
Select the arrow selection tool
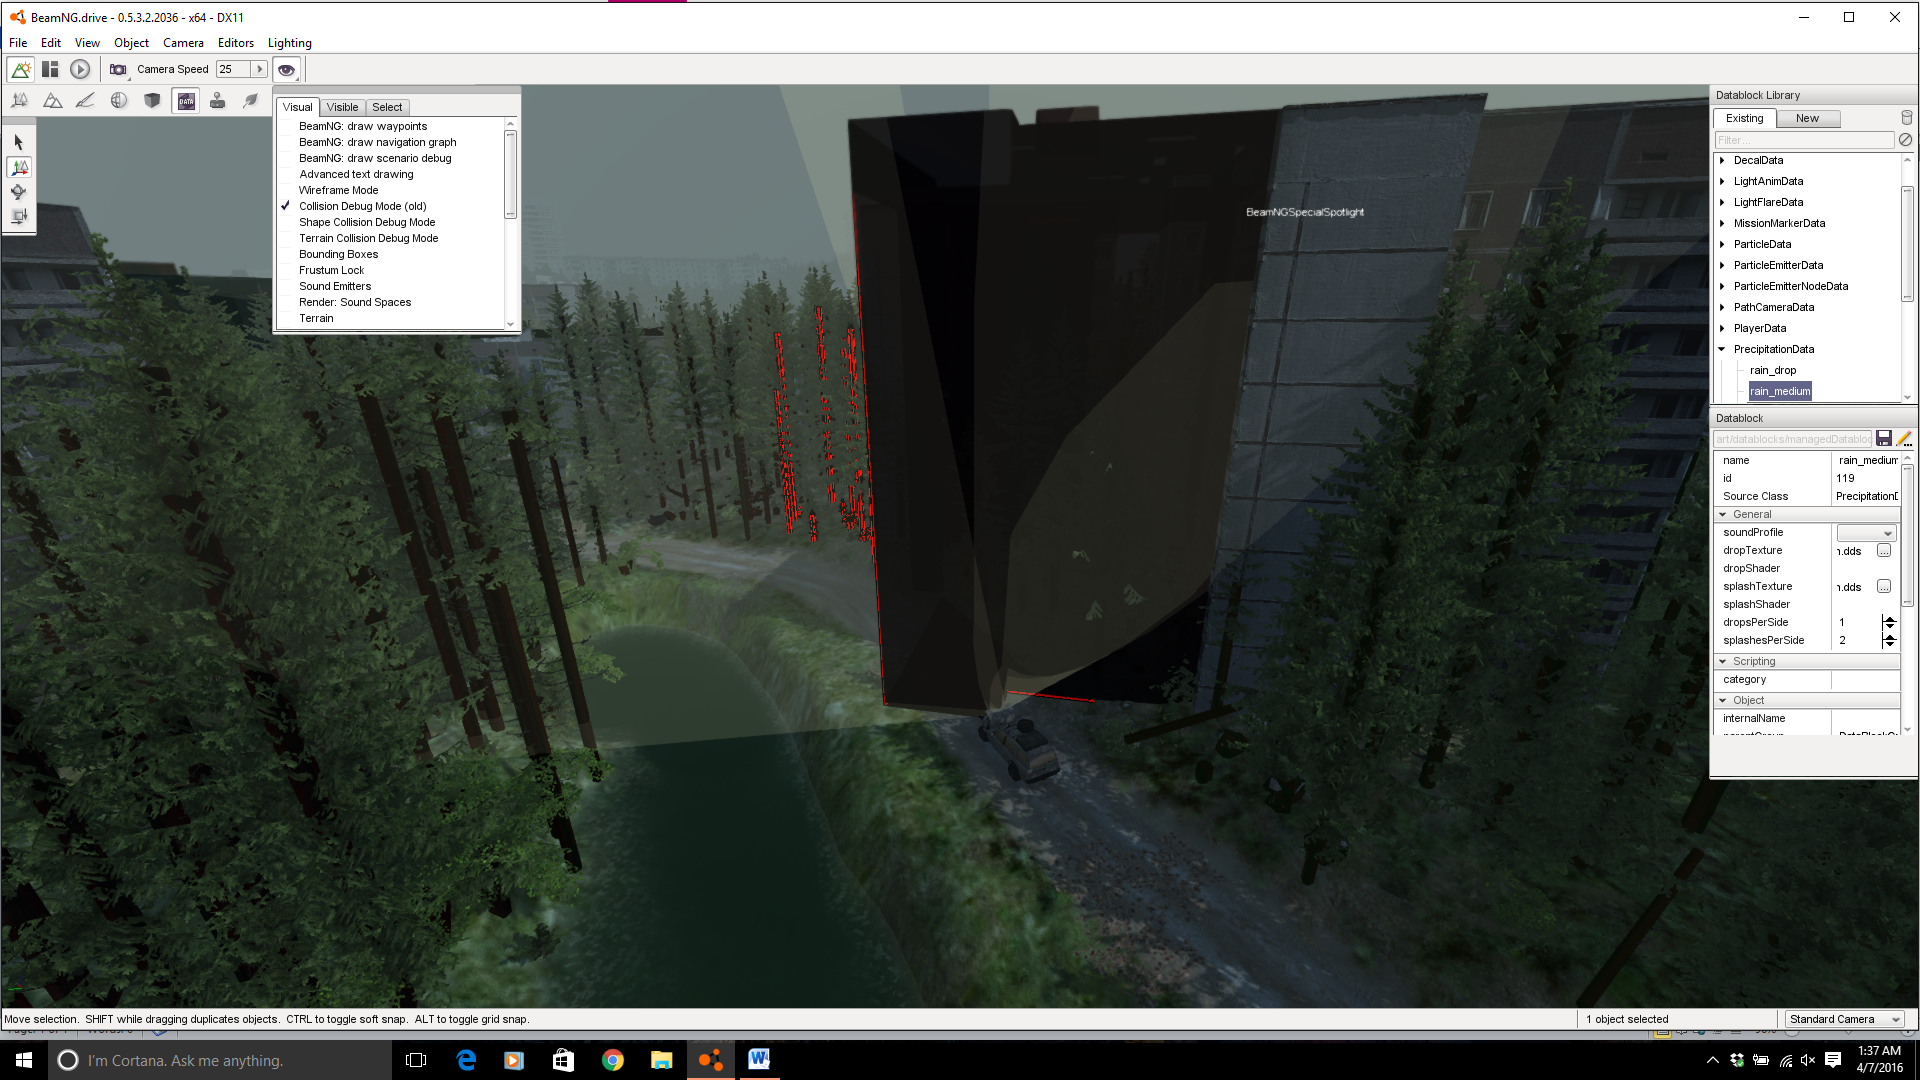(x=19, y=142)
